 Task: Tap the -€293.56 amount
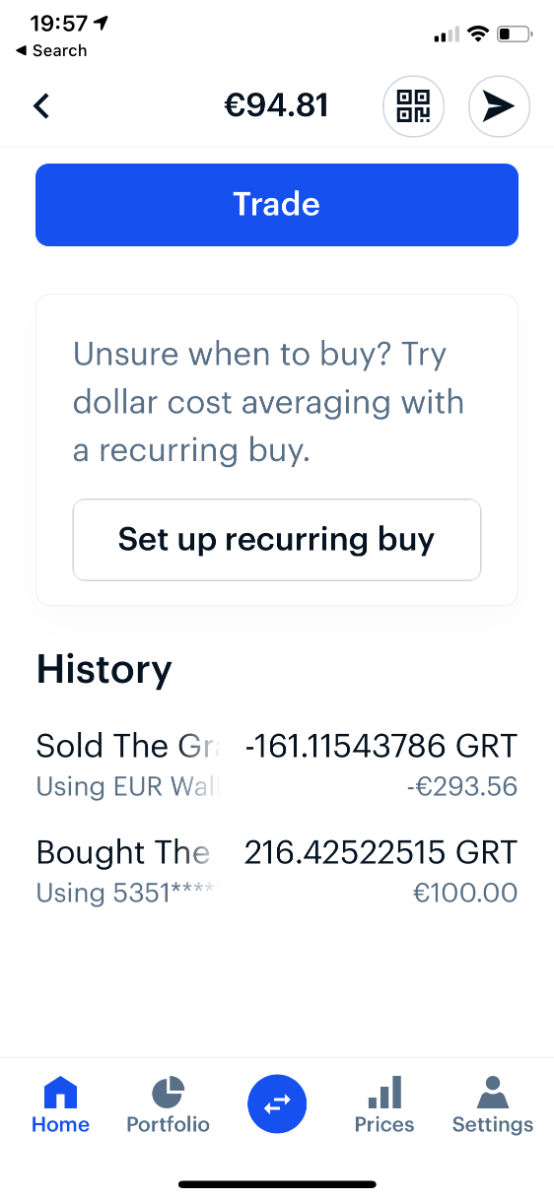pos(462,787)
